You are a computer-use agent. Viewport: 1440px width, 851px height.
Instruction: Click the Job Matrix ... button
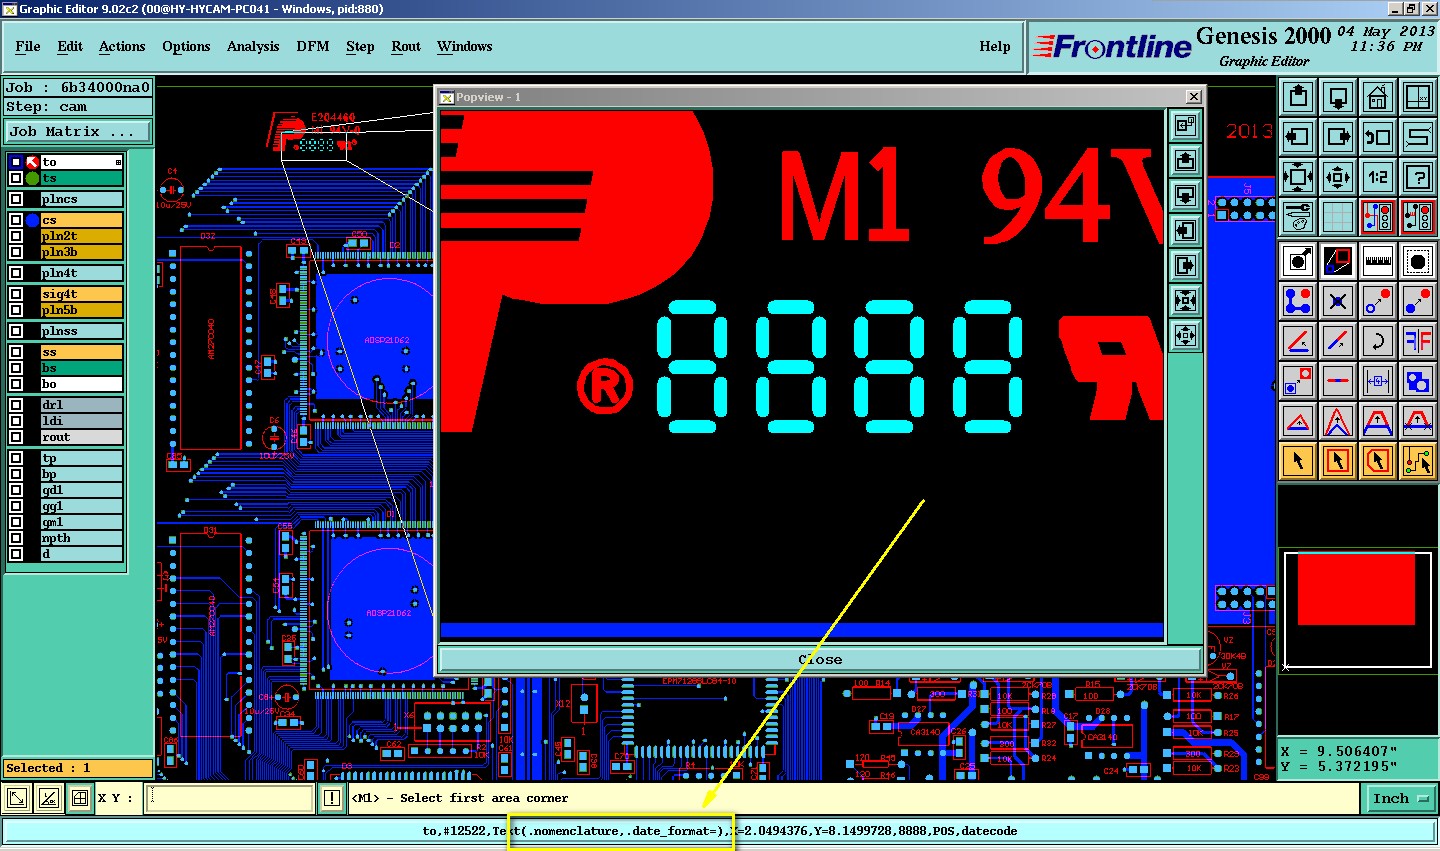(x=78, y=131)
